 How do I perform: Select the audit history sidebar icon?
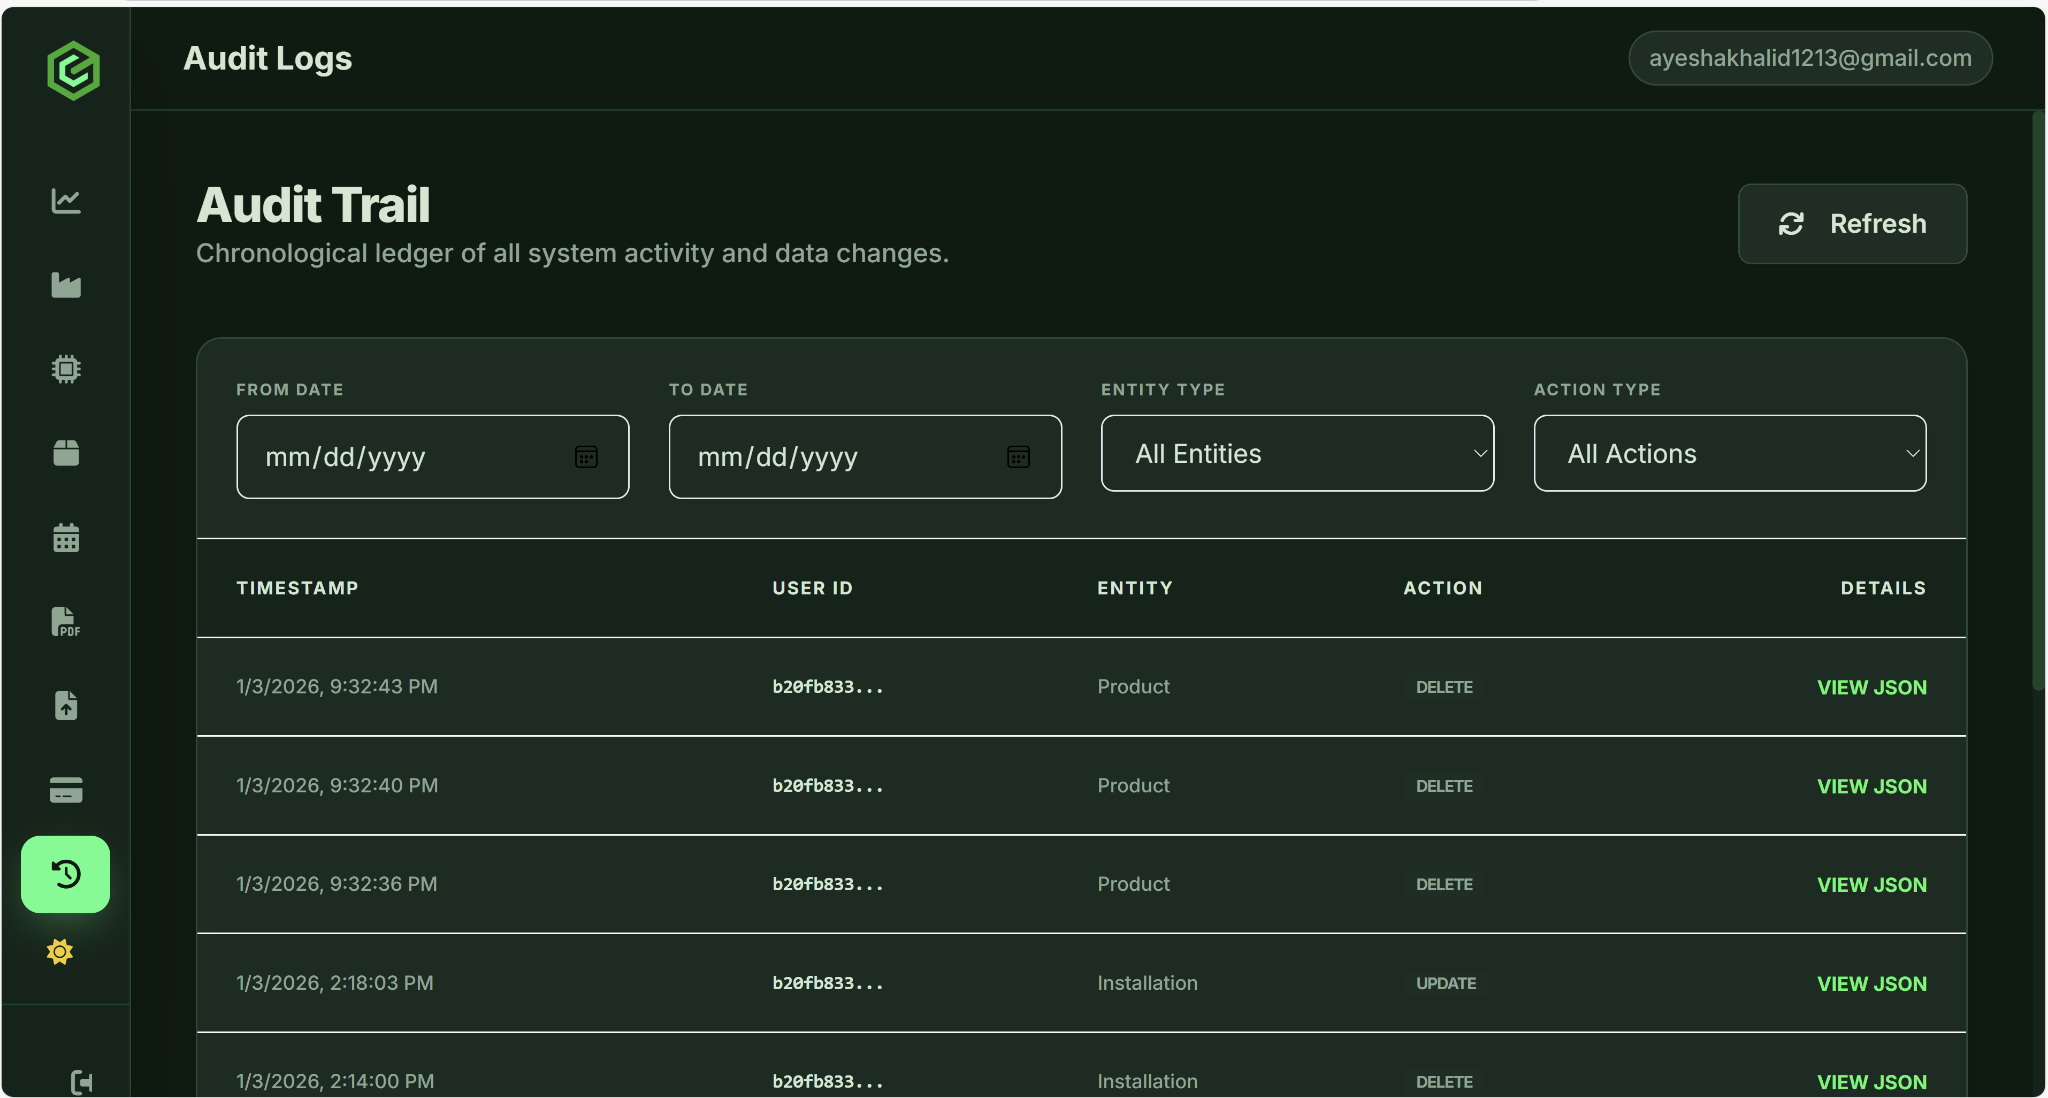pos(66,874)
